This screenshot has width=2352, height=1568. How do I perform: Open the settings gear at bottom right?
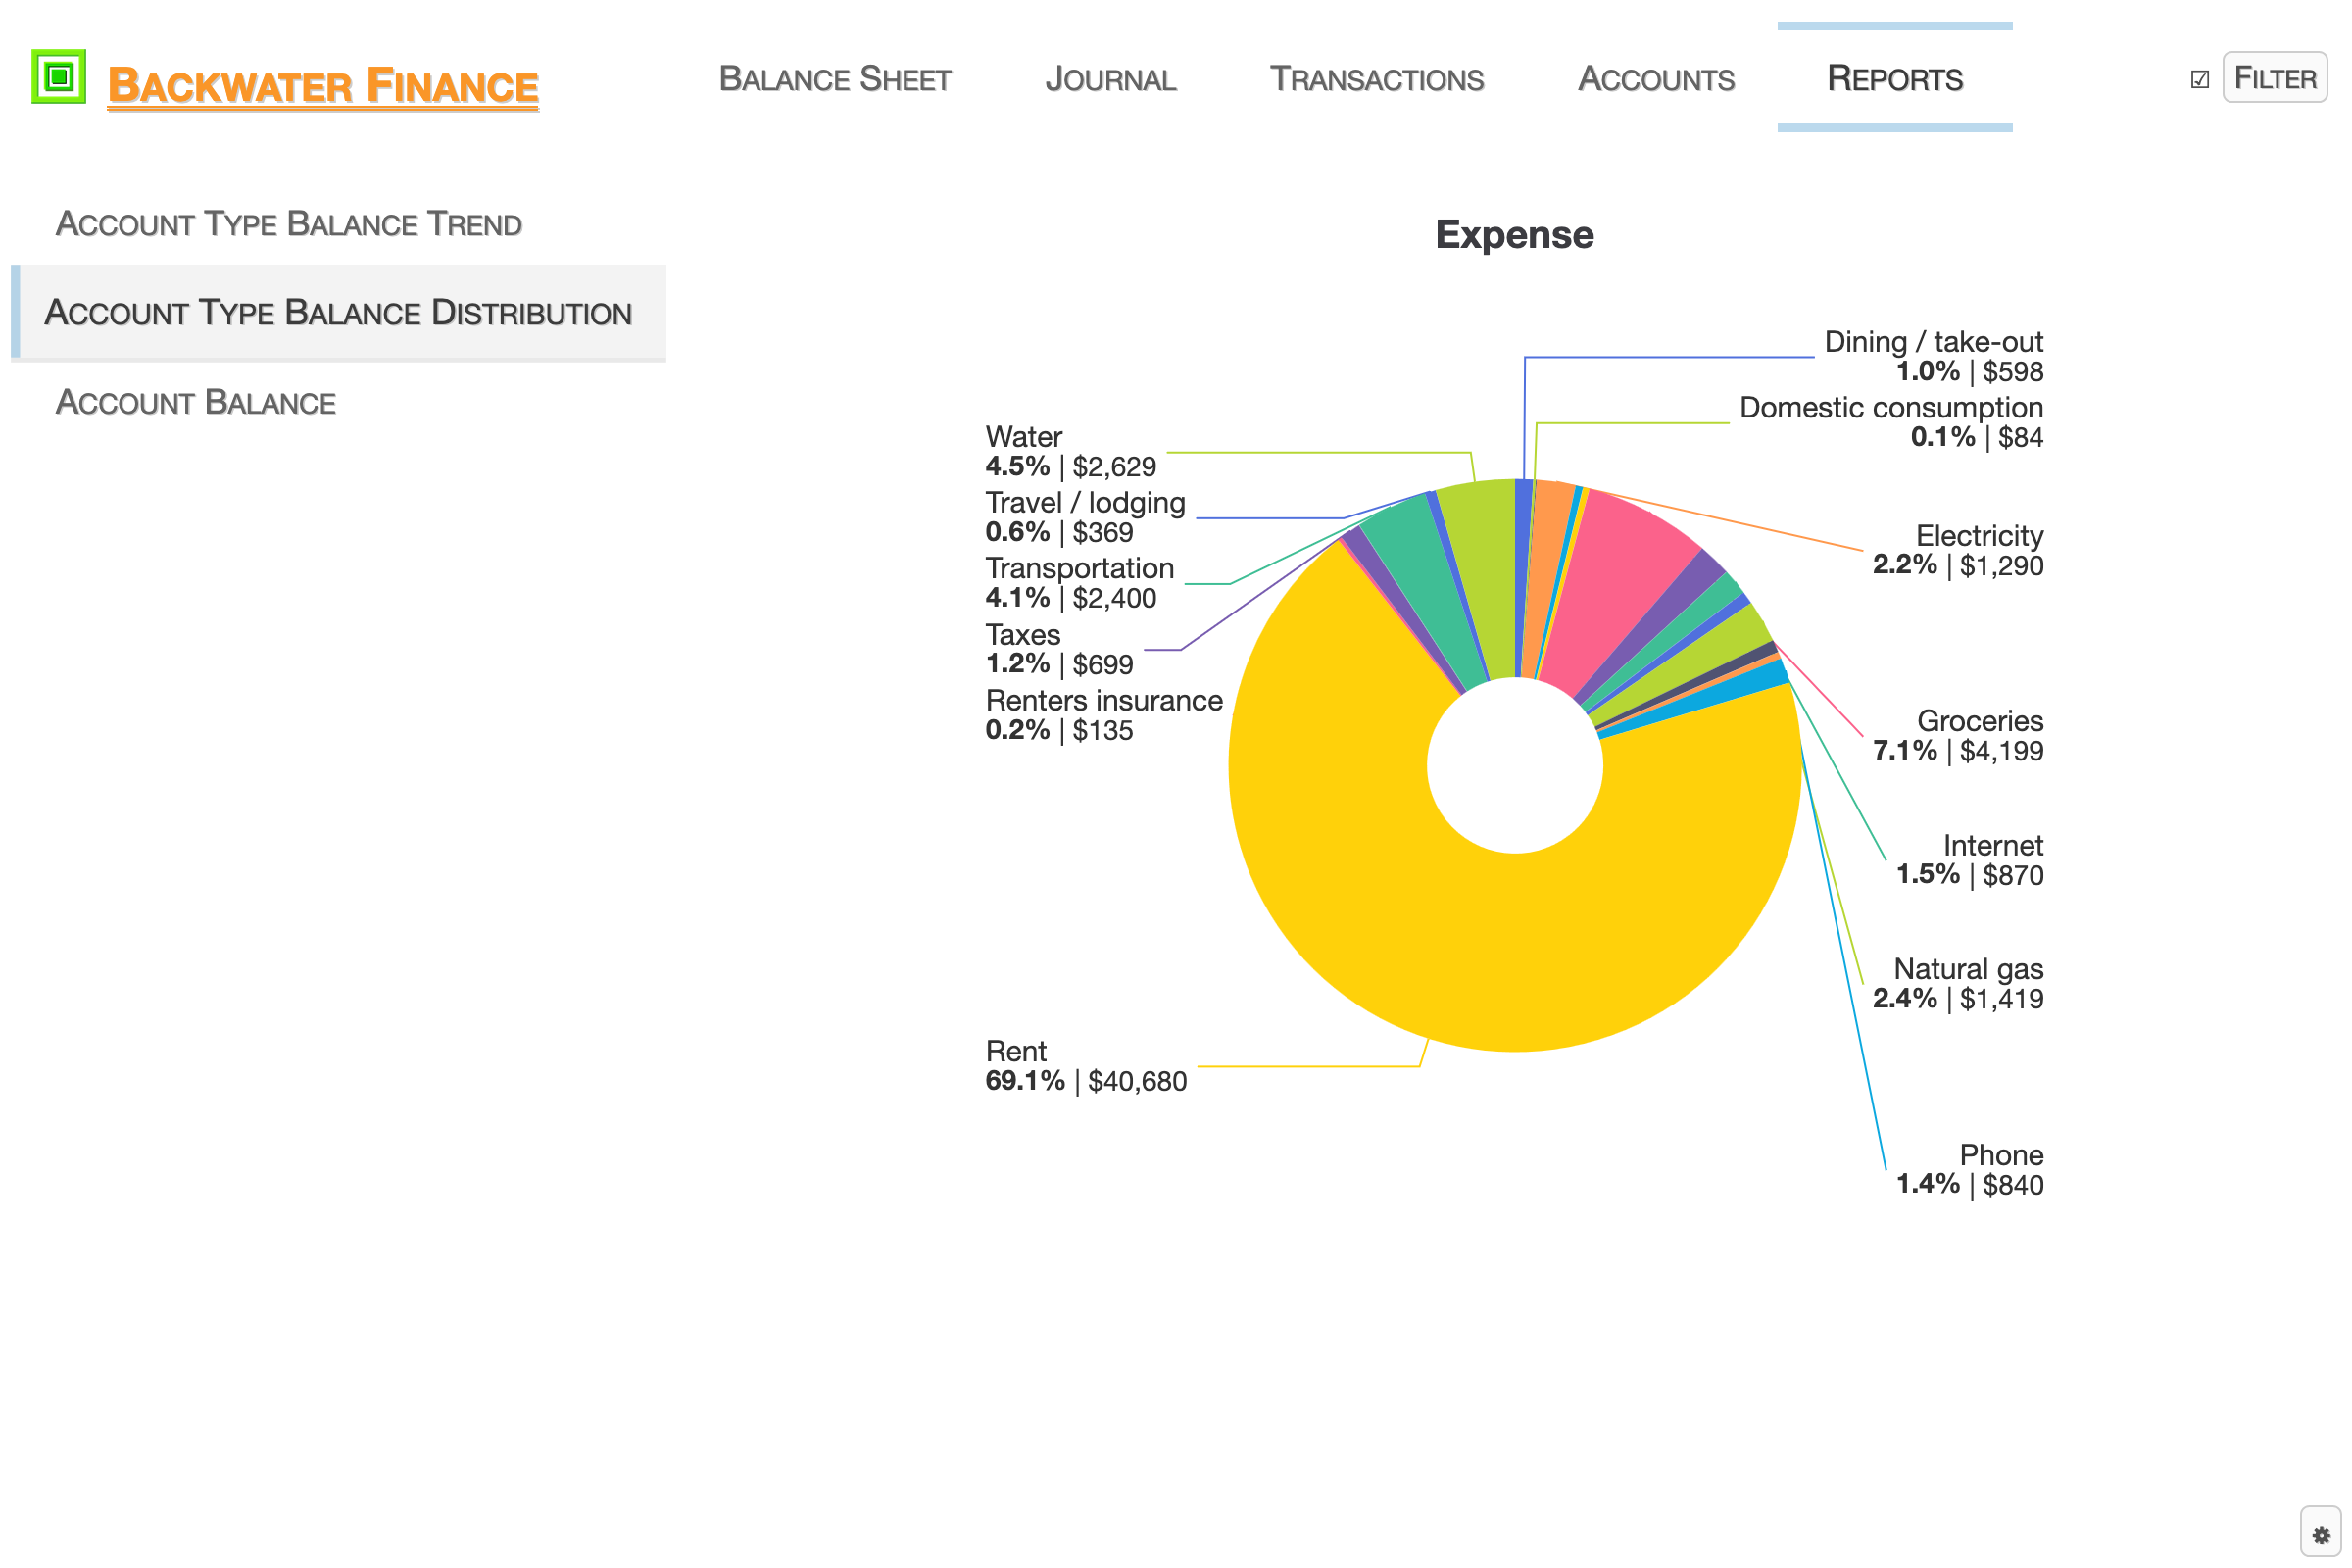click(2320, 1534)
